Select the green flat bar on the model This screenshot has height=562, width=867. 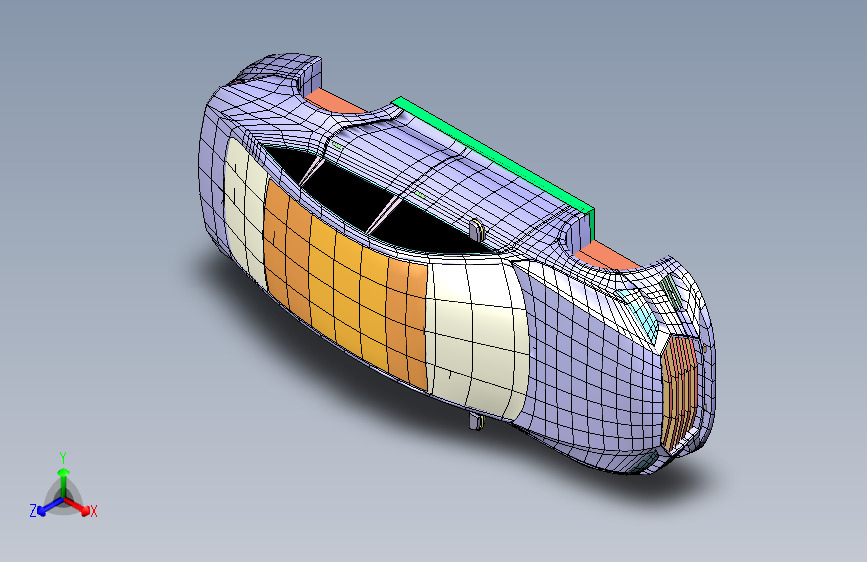[x=495, y=156]
